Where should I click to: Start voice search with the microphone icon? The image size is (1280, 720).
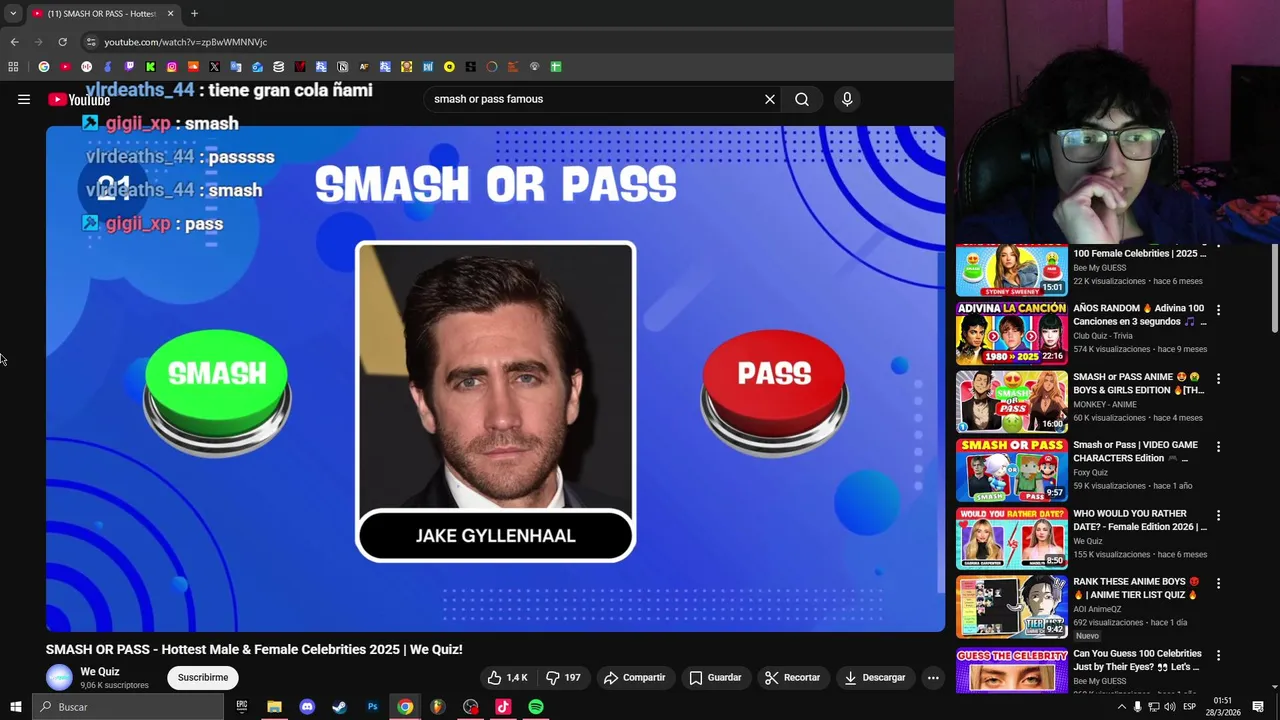pyautogui.click(x=847, y=99)
